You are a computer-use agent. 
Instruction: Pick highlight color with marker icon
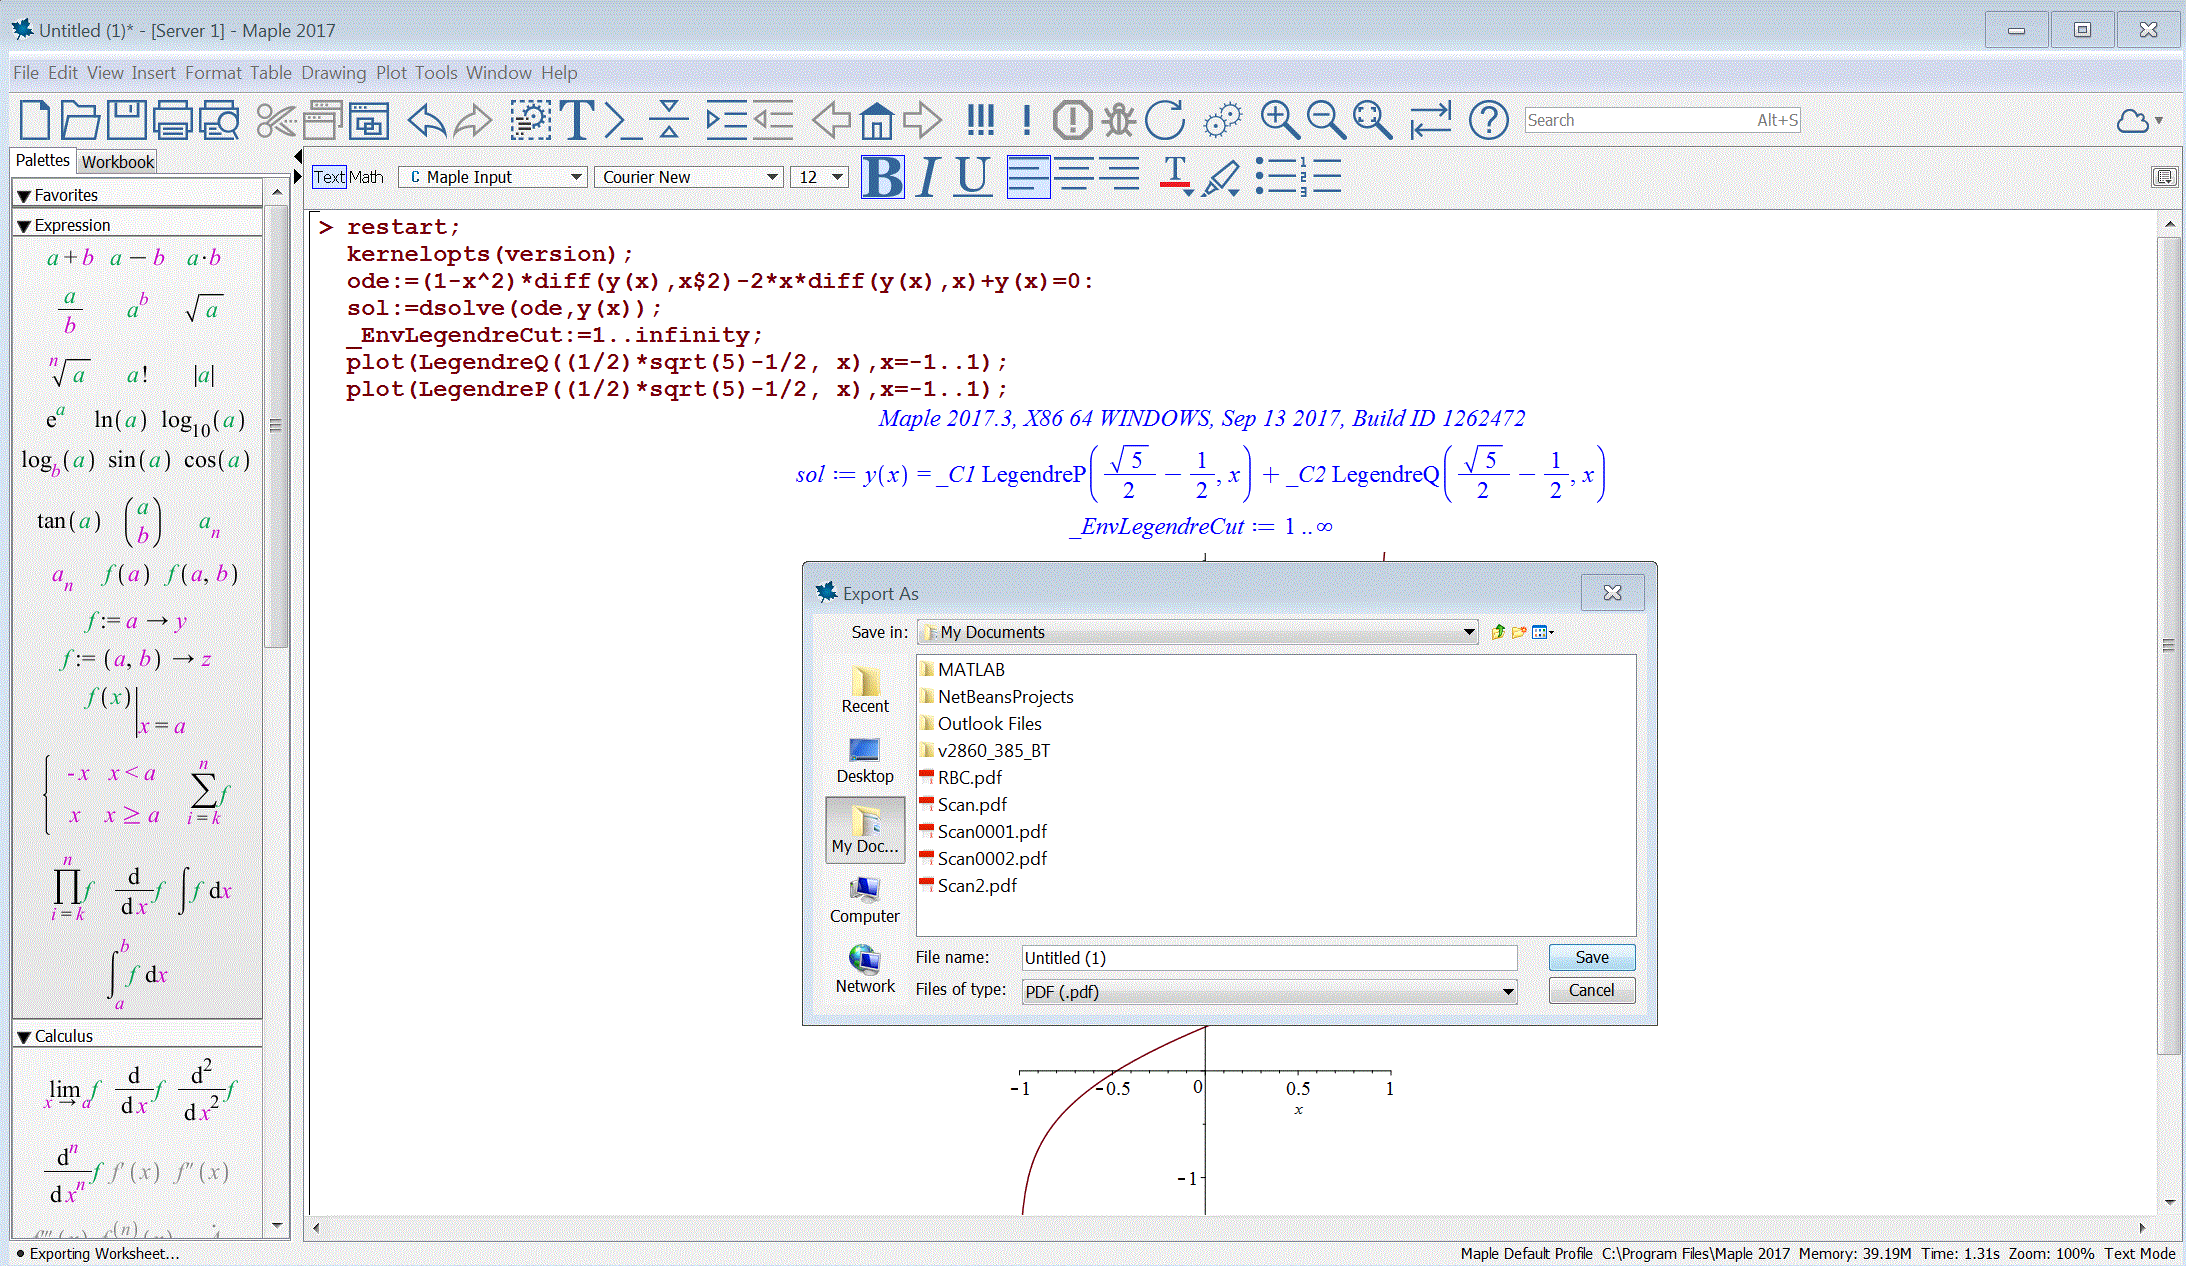[x=1221, y=177]
